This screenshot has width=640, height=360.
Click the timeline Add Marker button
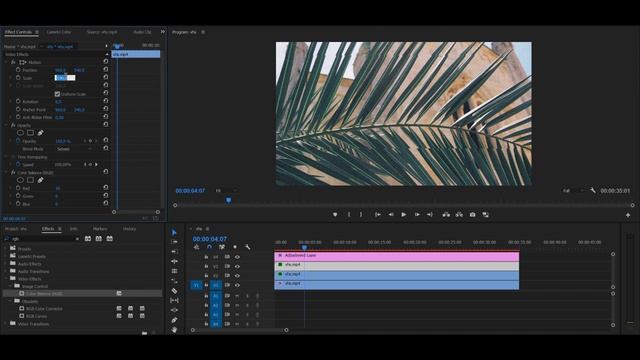tap(235, 247)
